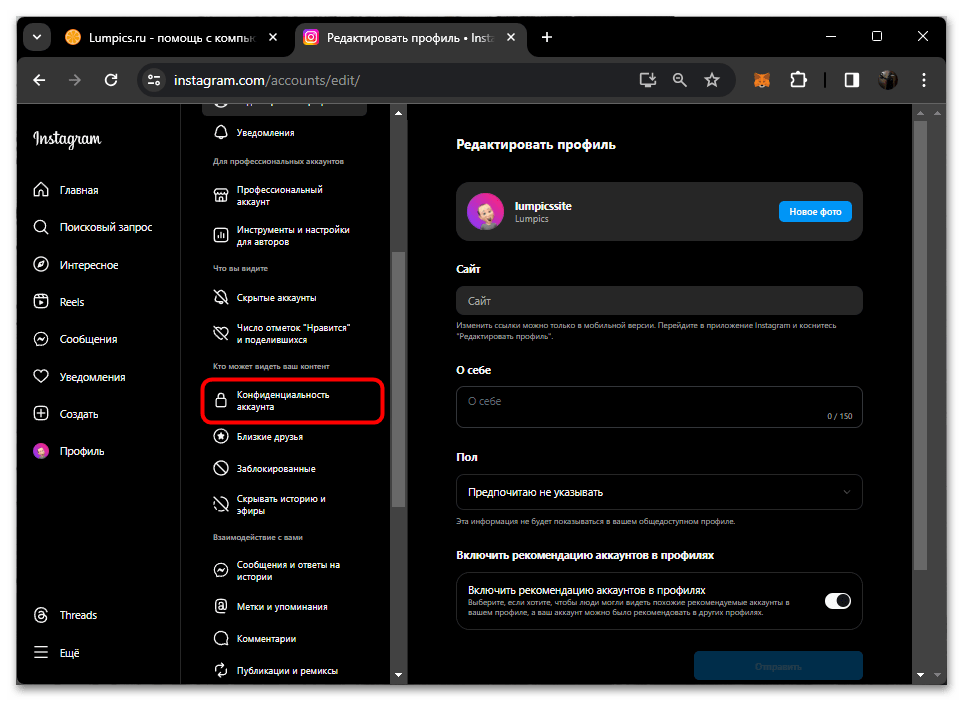Screen dimensions: 963x701
Task: Click the Instagram logo
Action: click(67, 139)
